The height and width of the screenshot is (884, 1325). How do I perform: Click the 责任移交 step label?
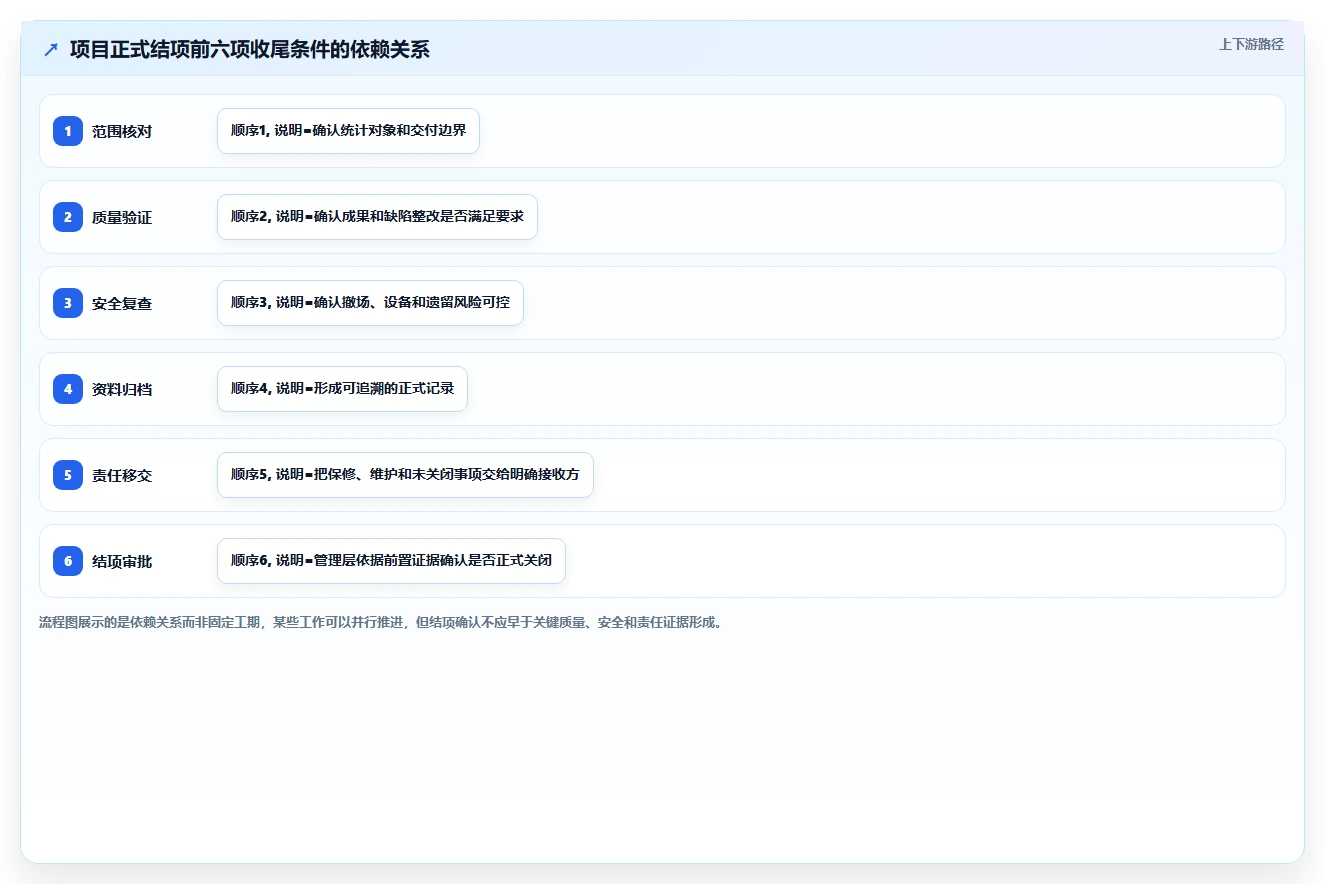[x=122, y=475]
